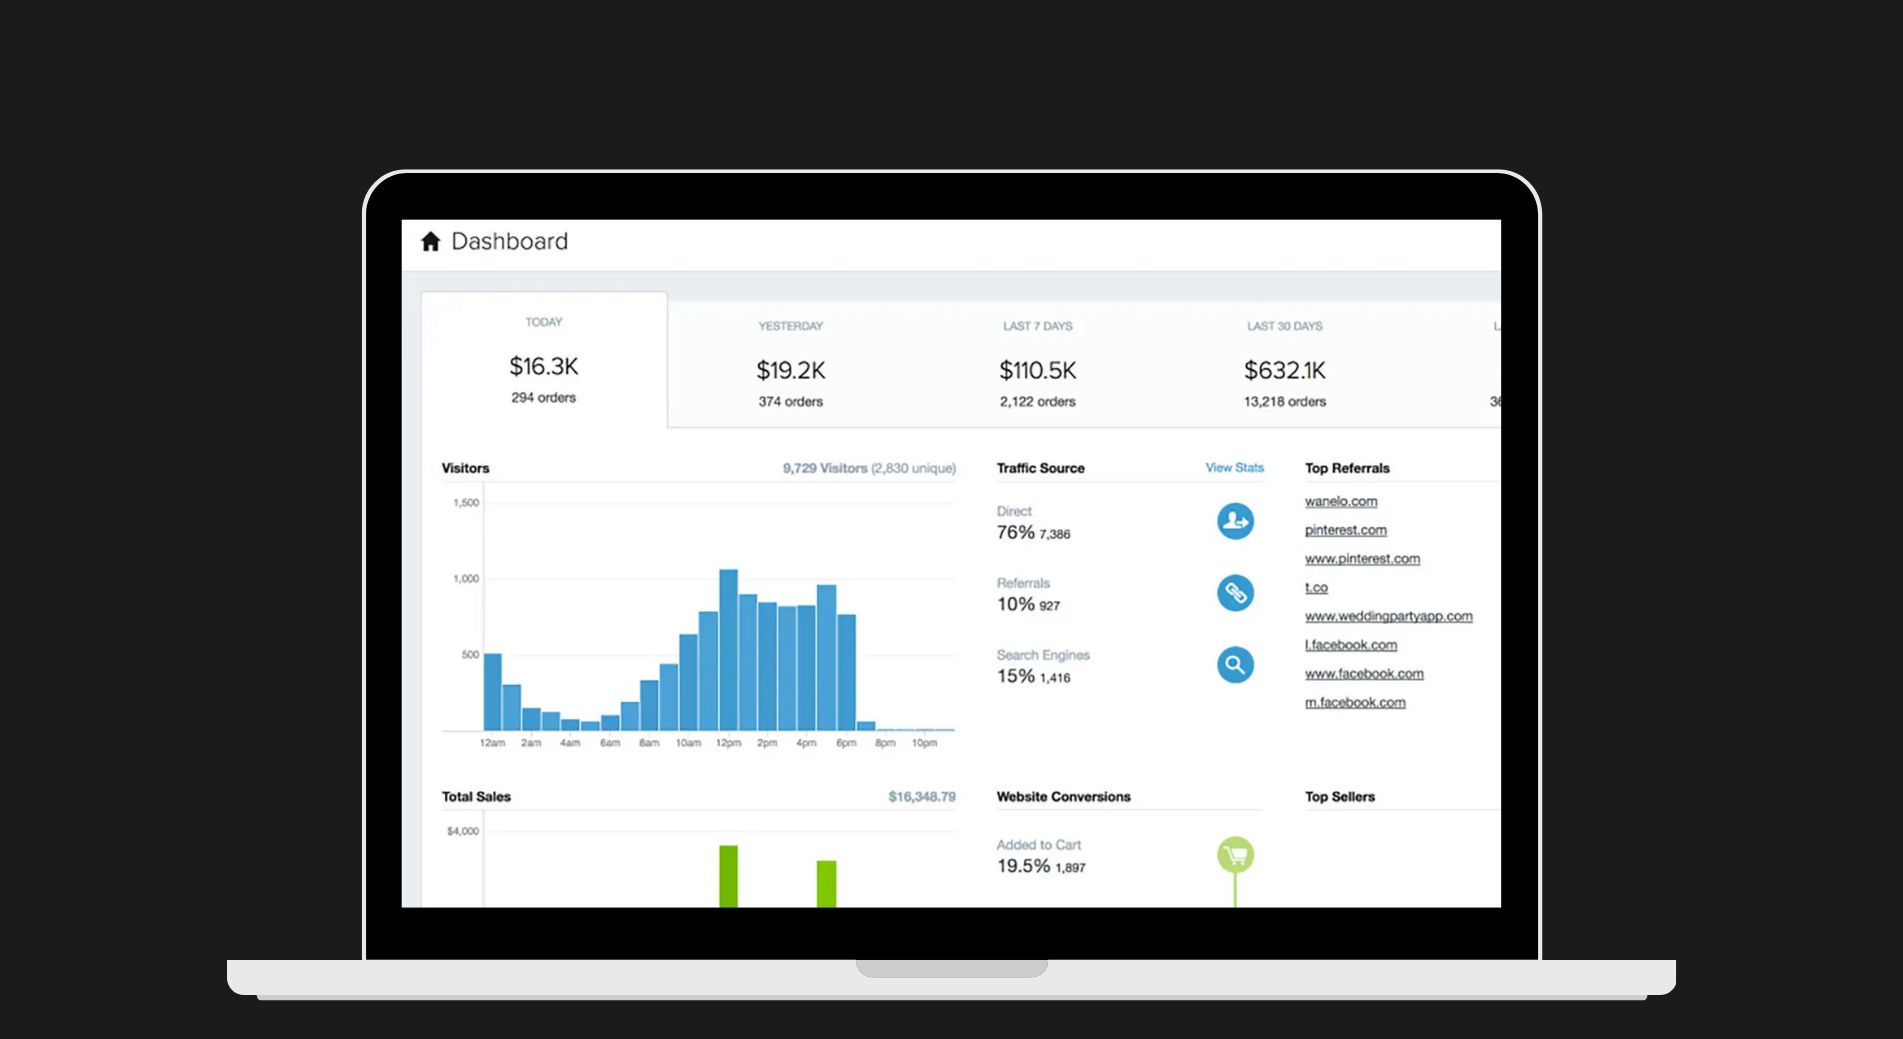Screen dimensions: 1903x1039
Task: Visit the m.facebook.com referral link
Action: [x=1355, y=703]
